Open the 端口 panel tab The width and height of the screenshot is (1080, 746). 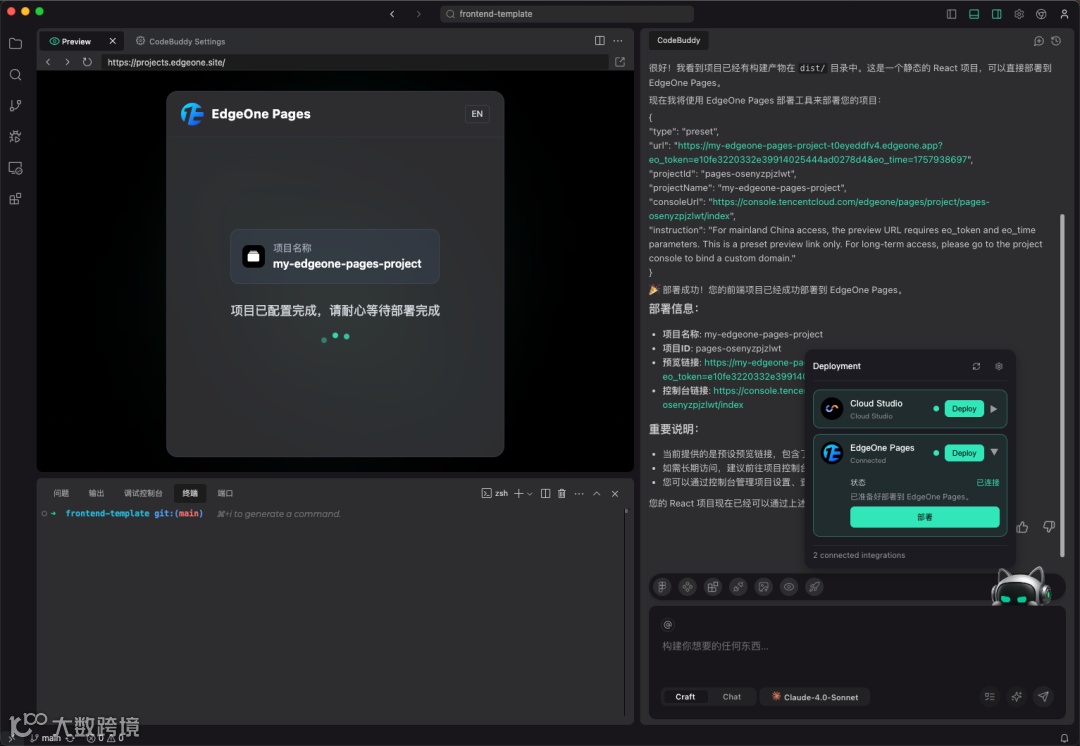pyautogui.click(x=225, y=493)
